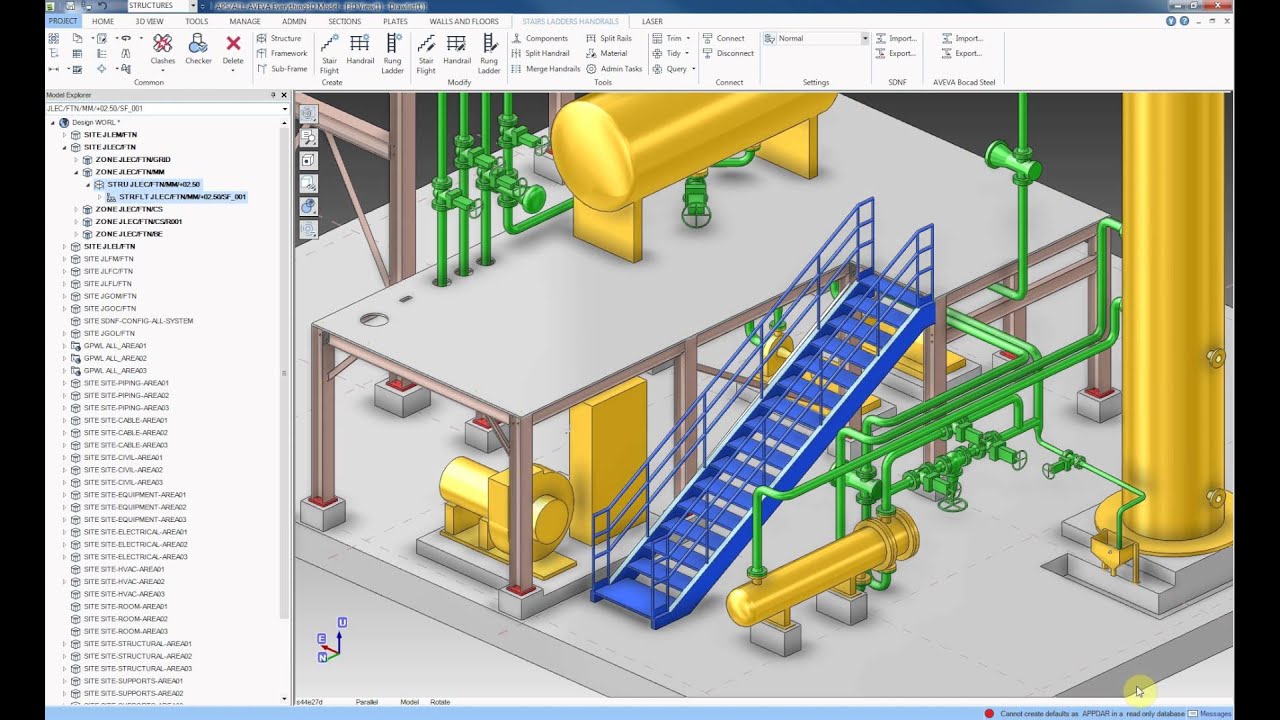Collapse ZONE JLEC/FTN/MM node
1280x720 pixels.
[x=76, y=172]
